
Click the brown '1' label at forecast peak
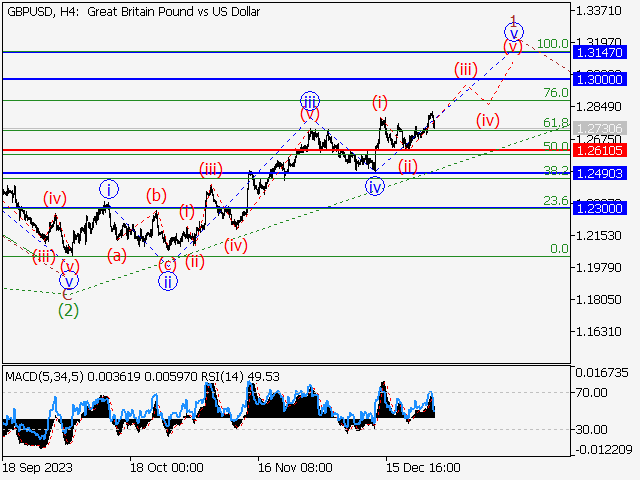pos(514,19)
